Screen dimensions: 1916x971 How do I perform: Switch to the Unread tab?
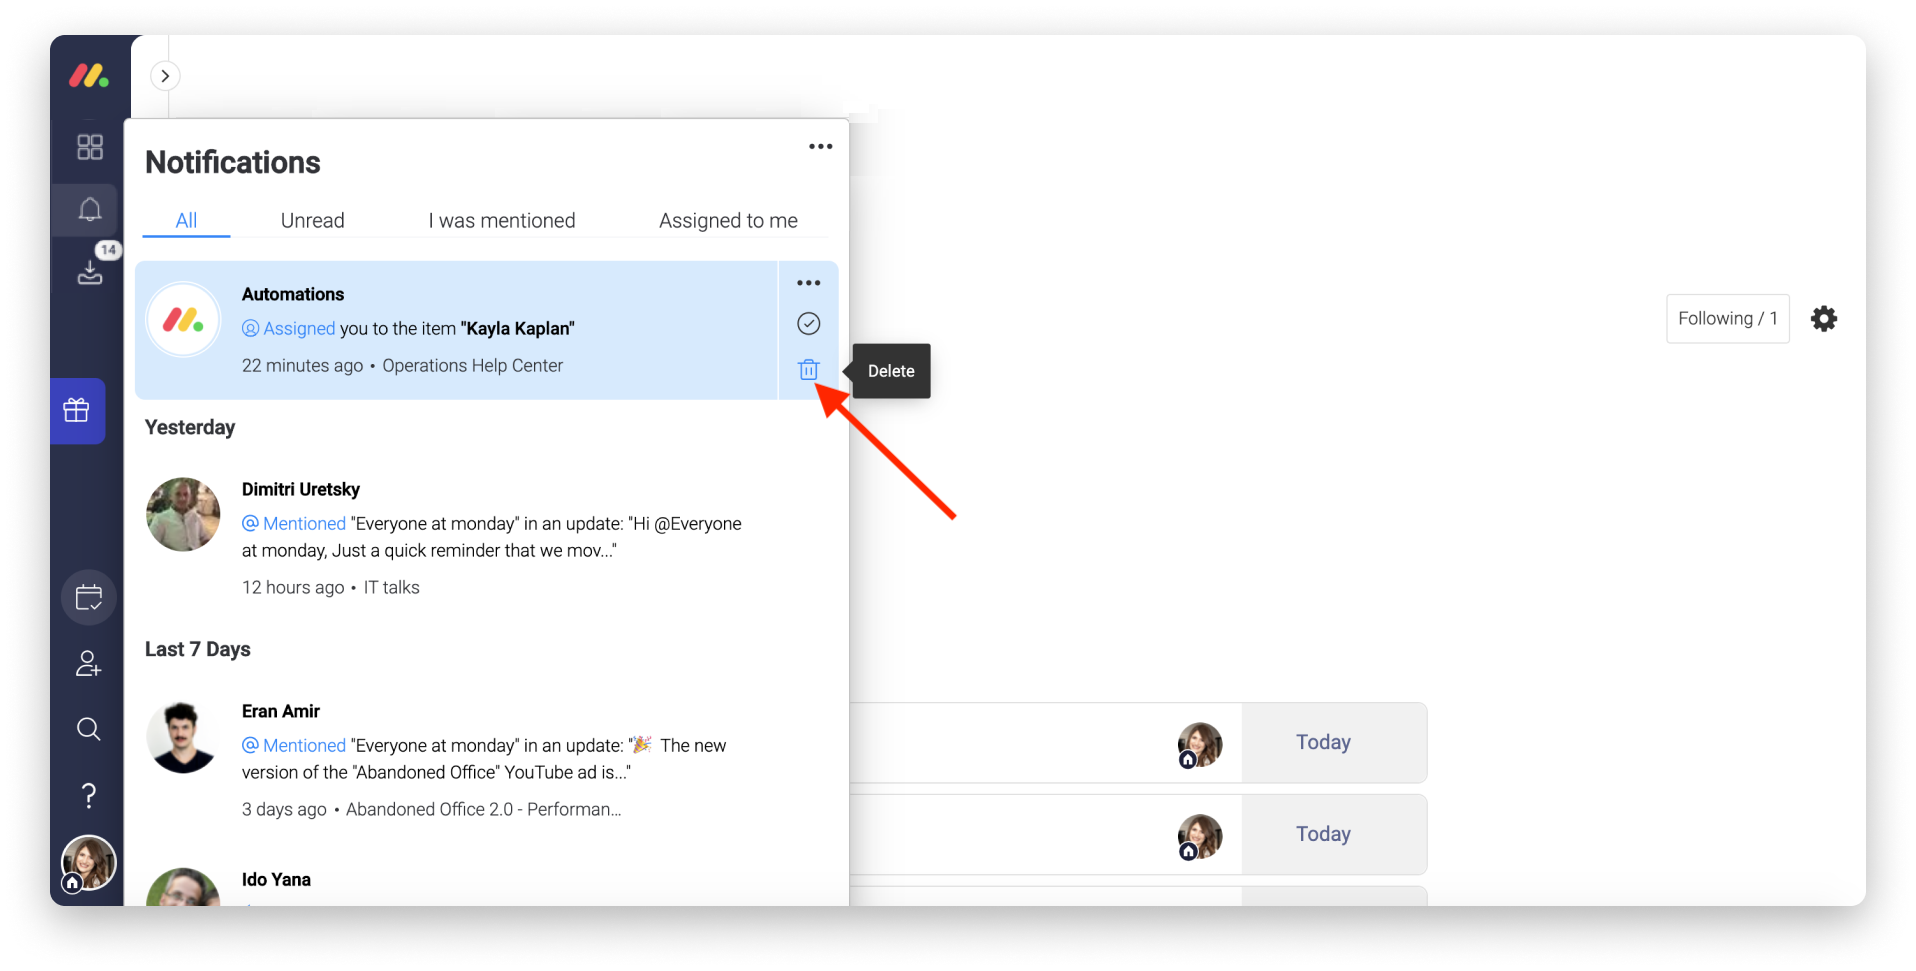(313, 220)
